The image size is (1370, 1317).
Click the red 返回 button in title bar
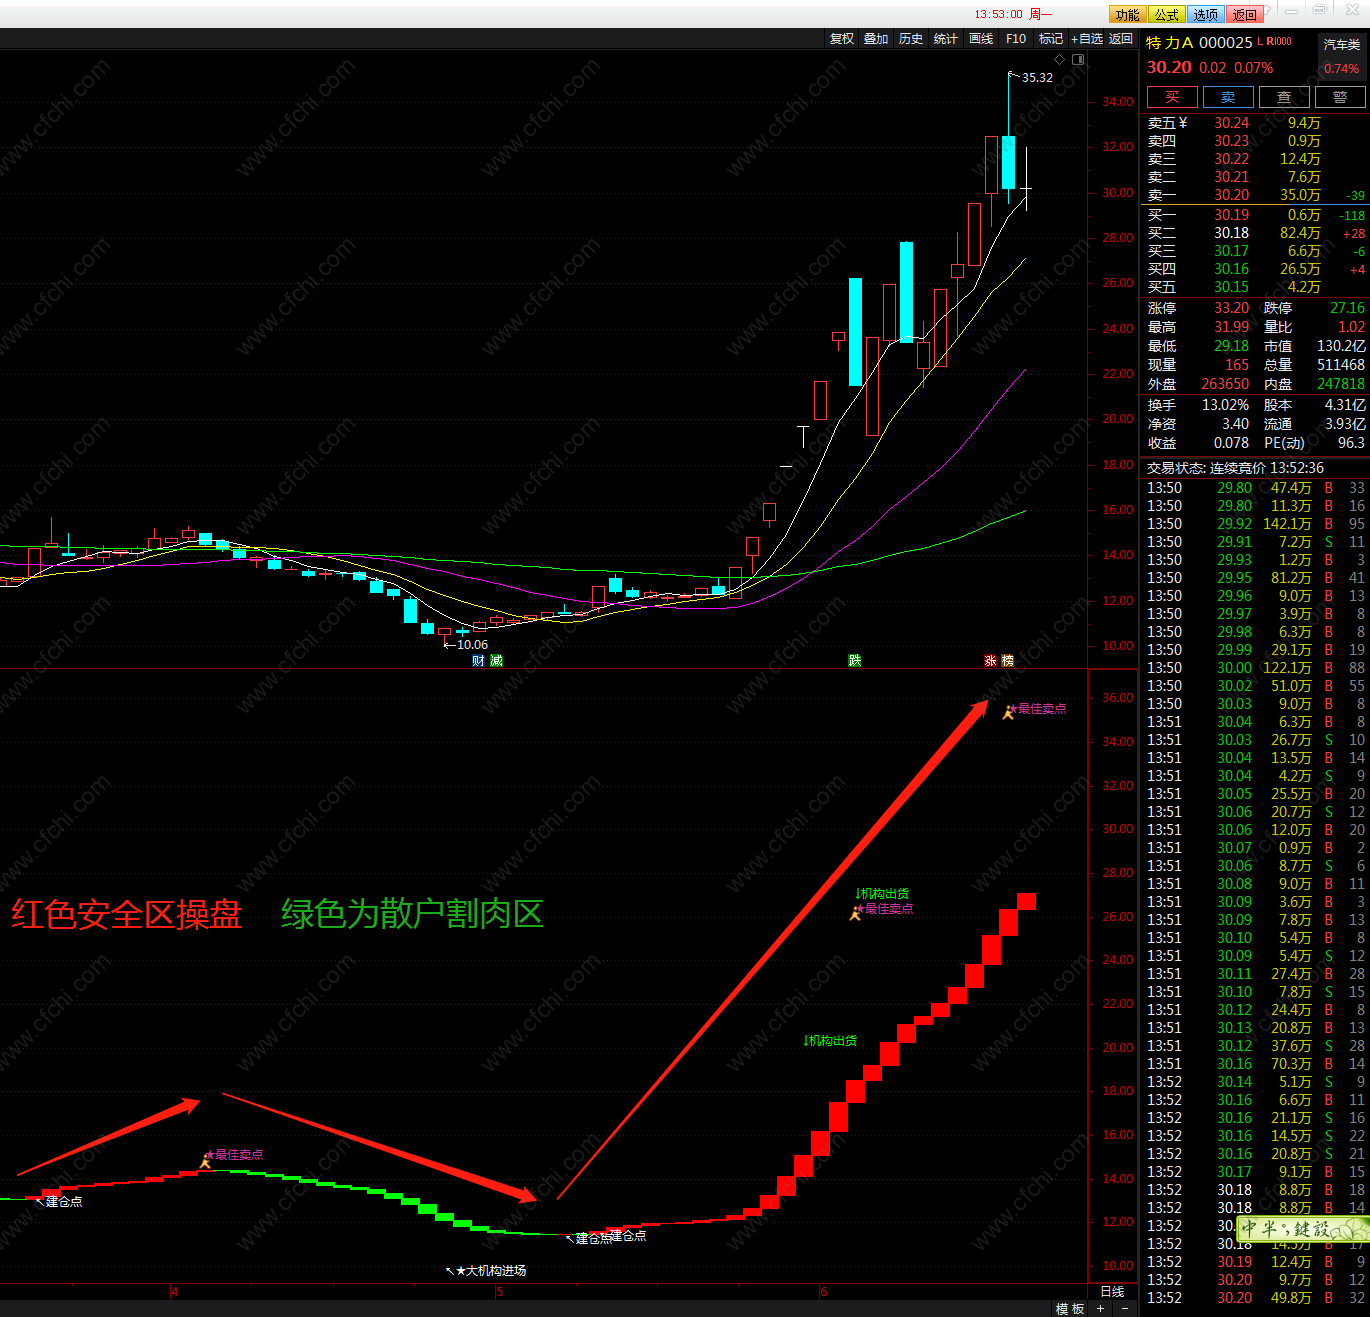[1244, 15]
